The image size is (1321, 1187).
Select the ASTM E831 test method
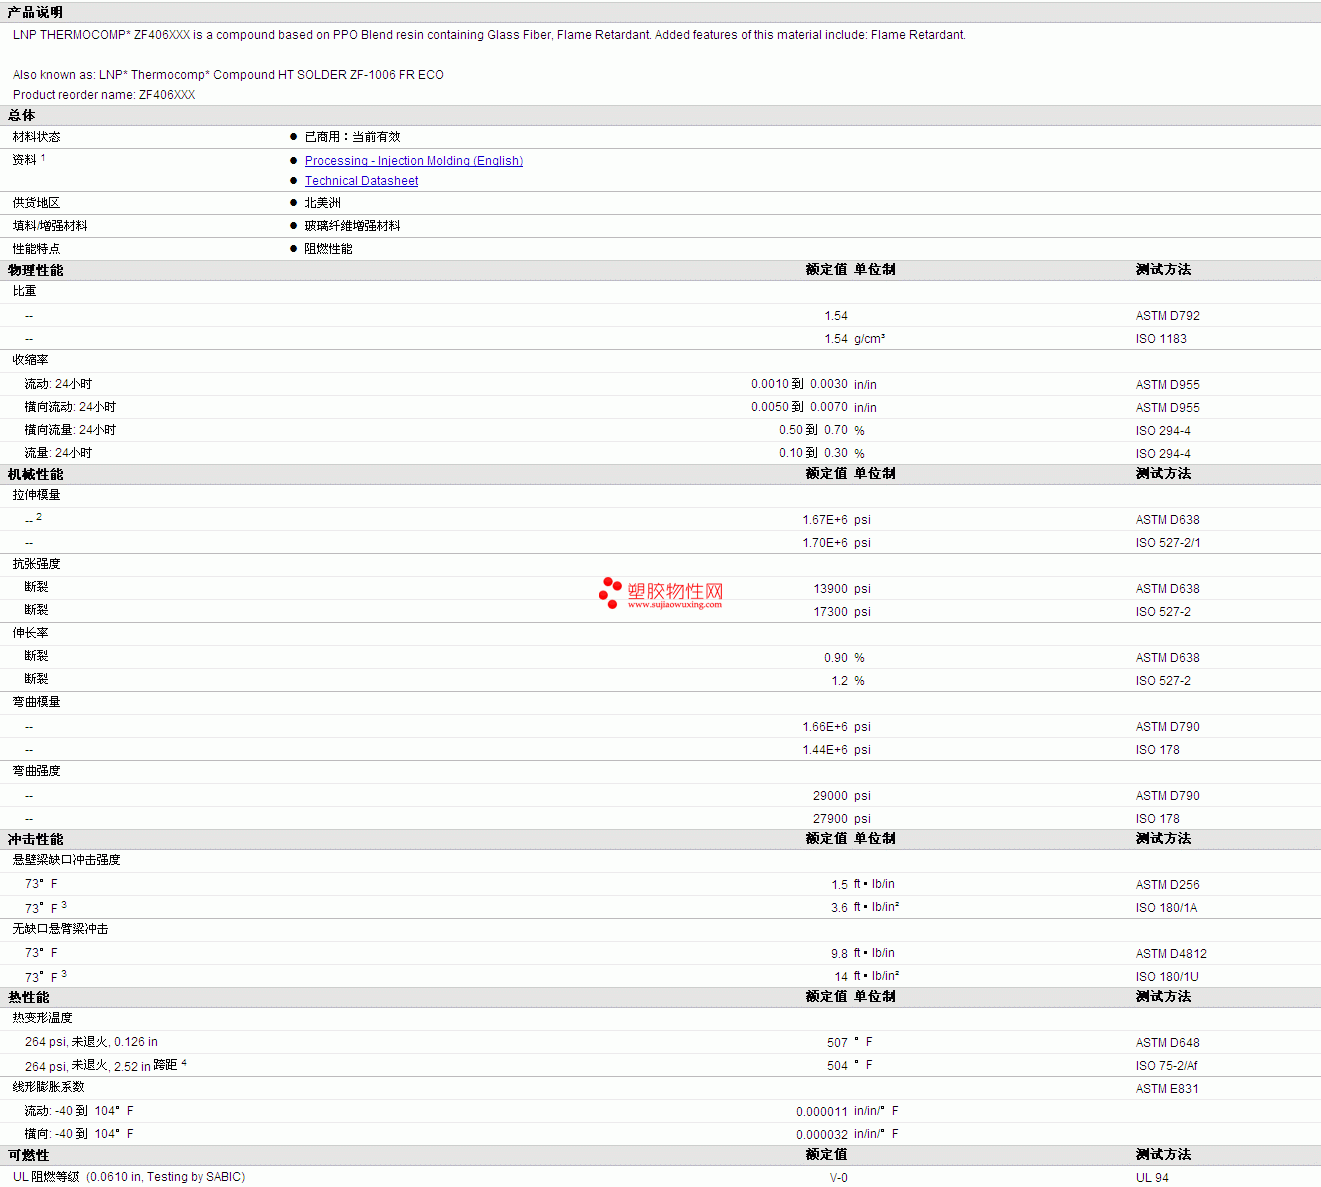click(x=1167, y=1089)
